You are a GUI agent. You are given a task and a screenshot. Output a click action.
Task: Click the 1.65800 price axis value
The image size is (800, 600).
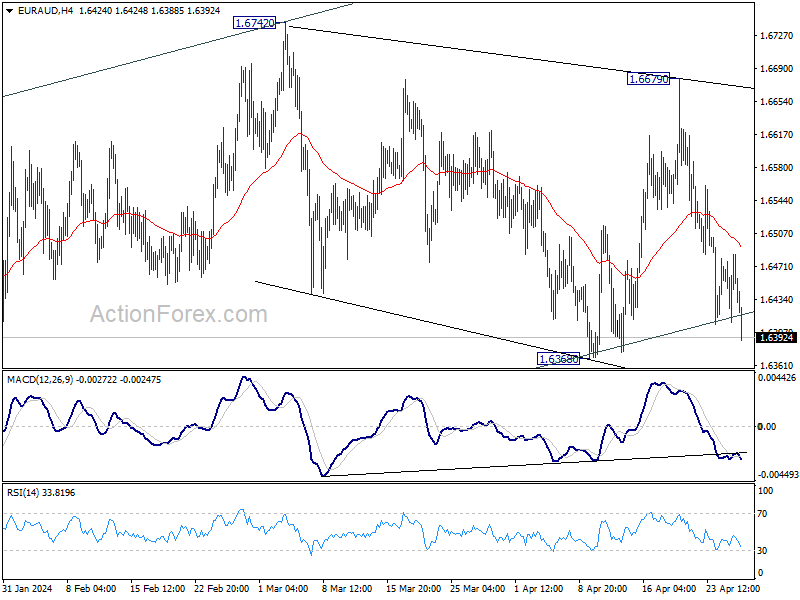(776, 168)
